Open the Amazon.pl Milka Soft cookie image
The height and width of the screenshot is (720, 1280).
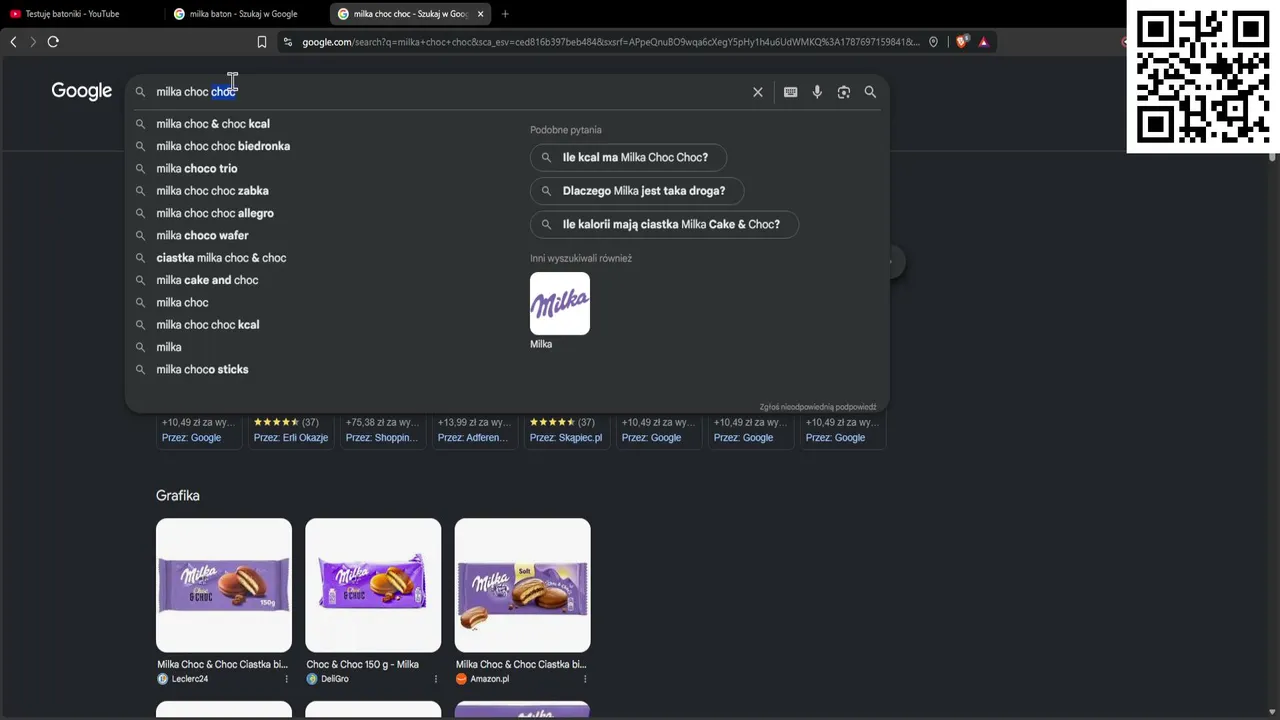tap(523, 585)
